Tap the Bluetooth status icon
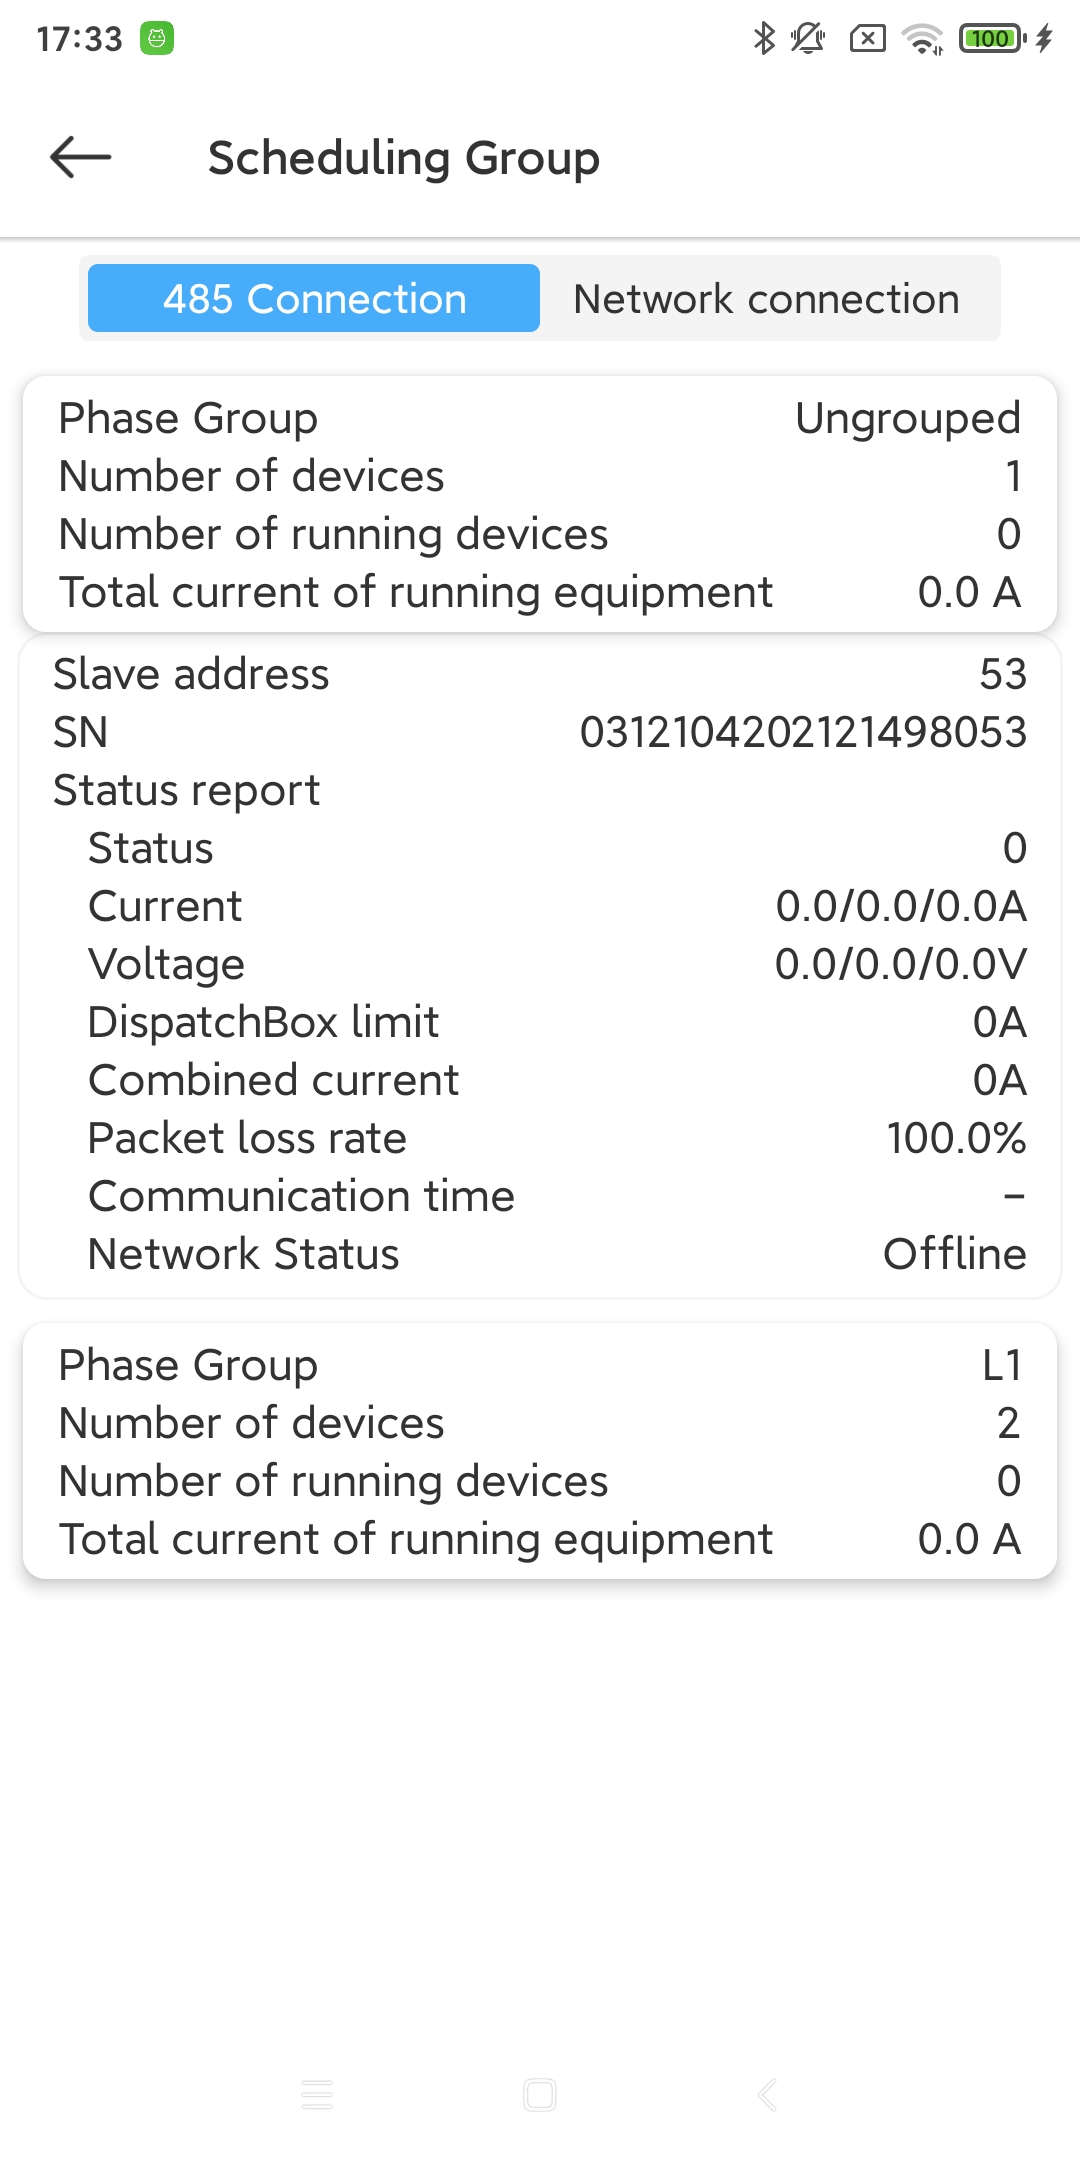Screen dimensions: 1080x2160 (x=764, y=39)
